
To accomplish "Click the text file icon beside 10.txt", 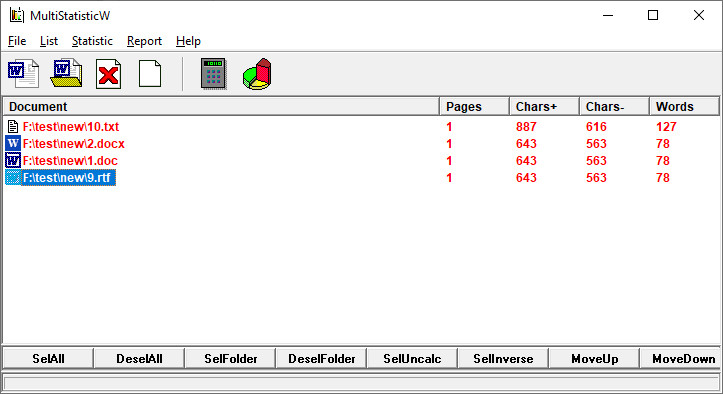I will click(13, 126).
